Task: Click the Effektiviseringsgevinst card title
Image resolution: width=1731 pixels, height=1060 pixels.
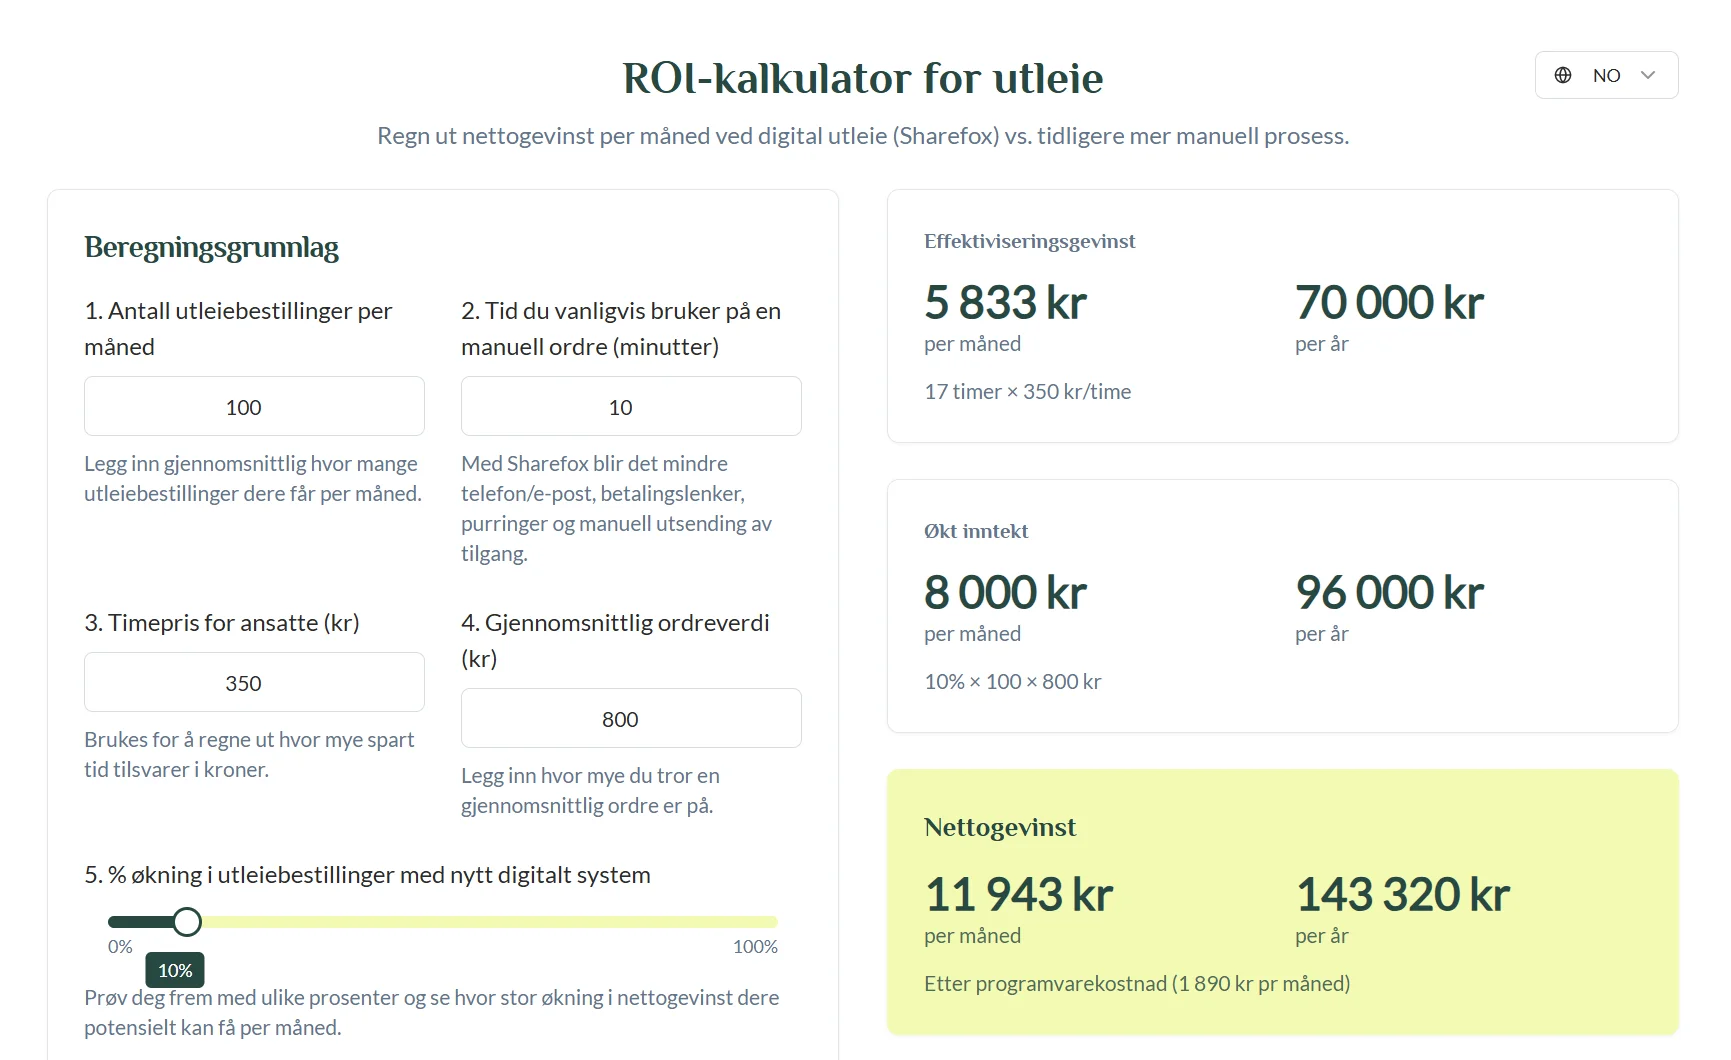Action: click(x=1030, y=241)
